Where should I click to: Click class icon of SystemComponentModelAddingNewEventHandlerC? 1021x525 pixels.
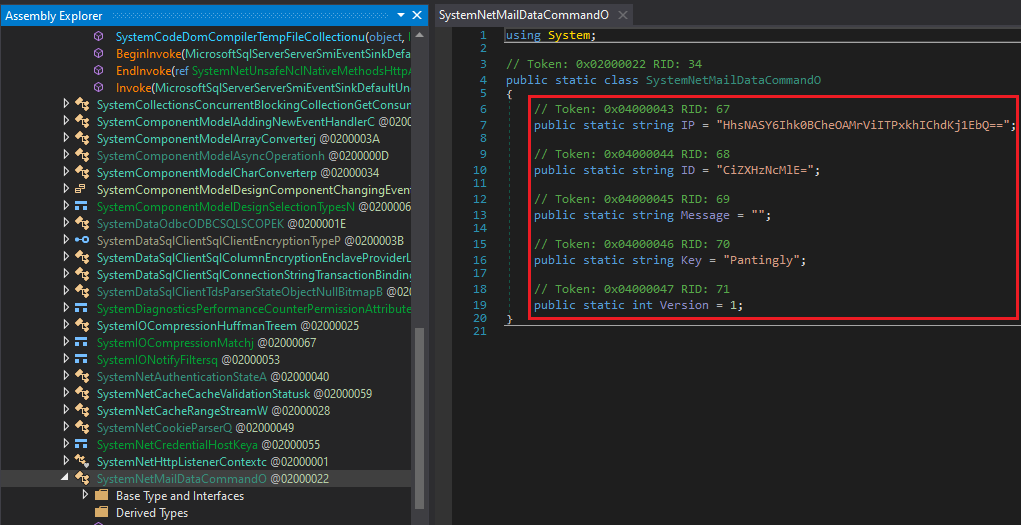point(82,121)
